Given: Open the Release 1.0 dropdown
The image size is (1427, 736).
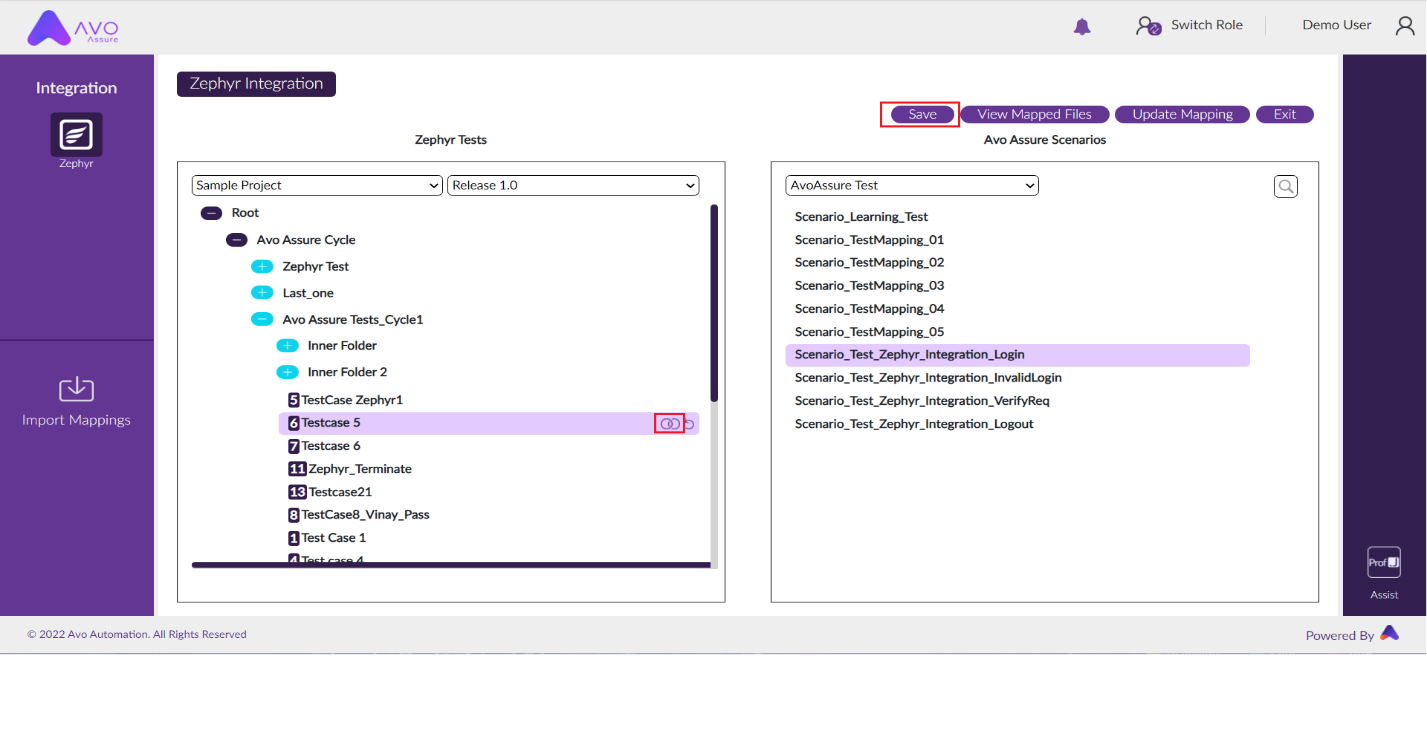Looking at the screenshot, I should (573, 185).
